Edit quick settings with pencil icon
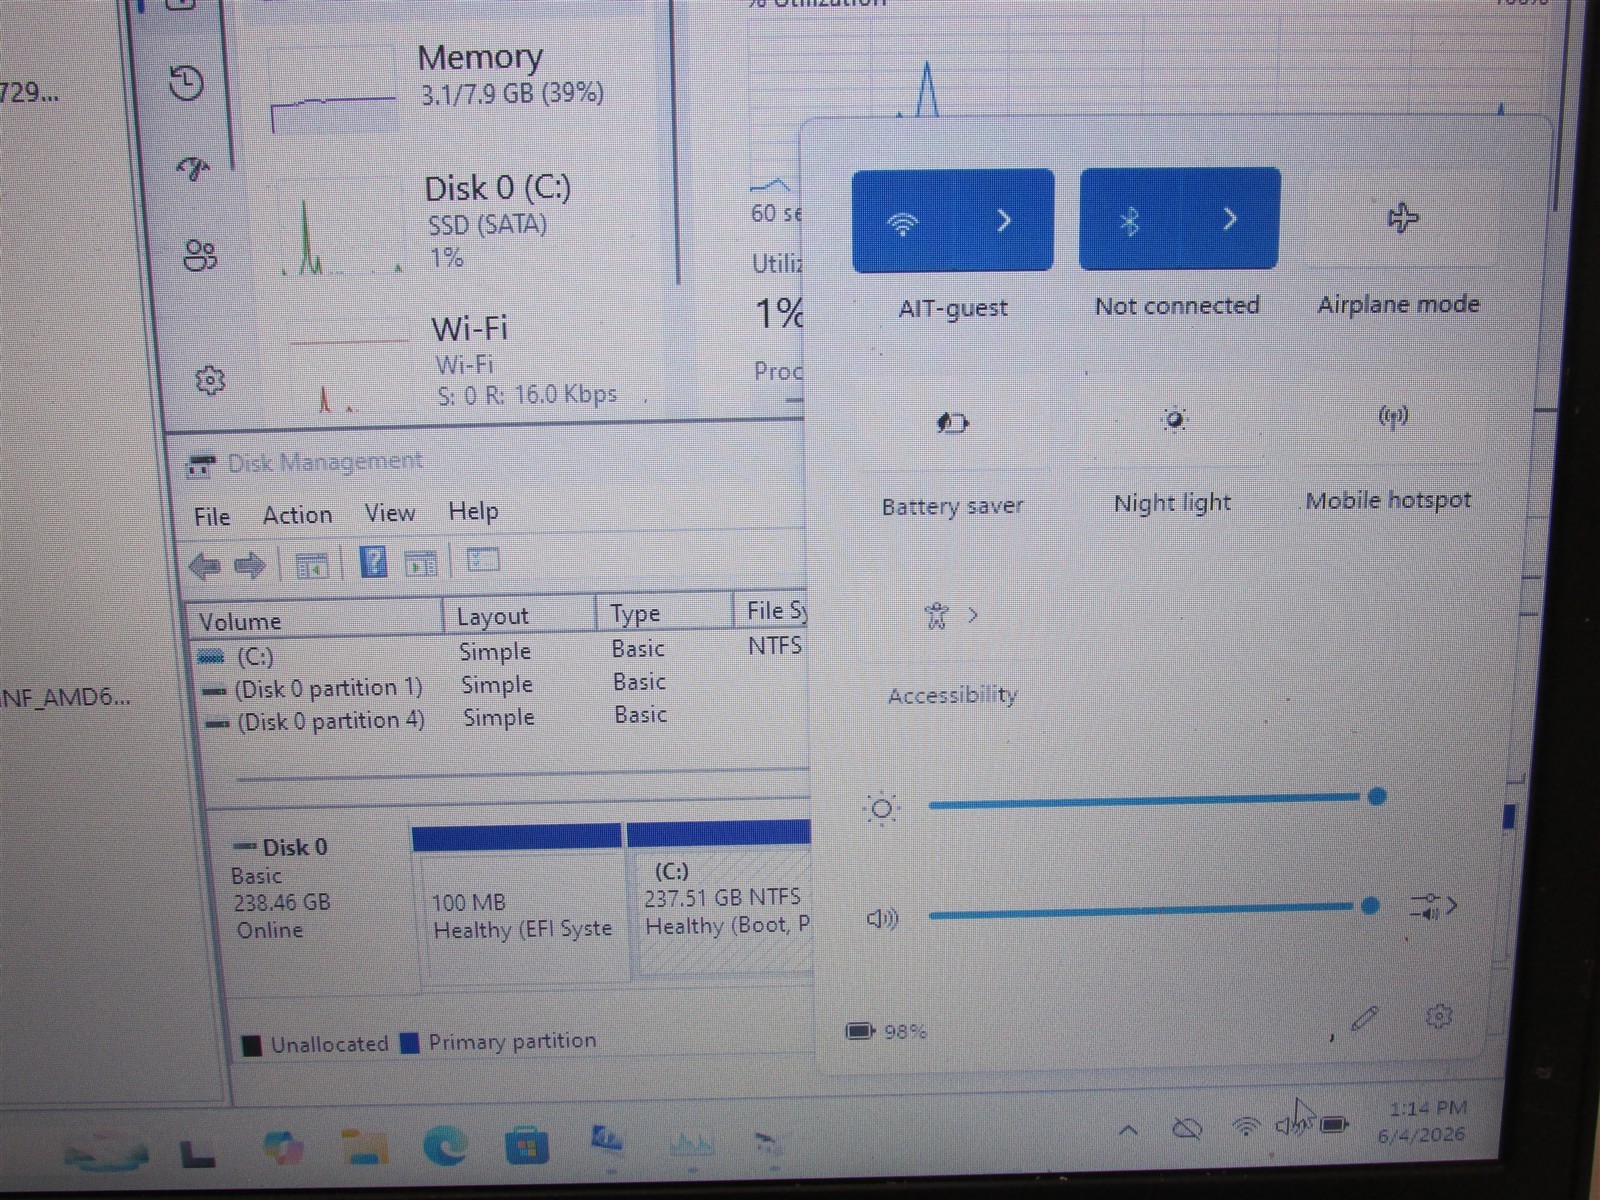 (x=1365, y=1019)
